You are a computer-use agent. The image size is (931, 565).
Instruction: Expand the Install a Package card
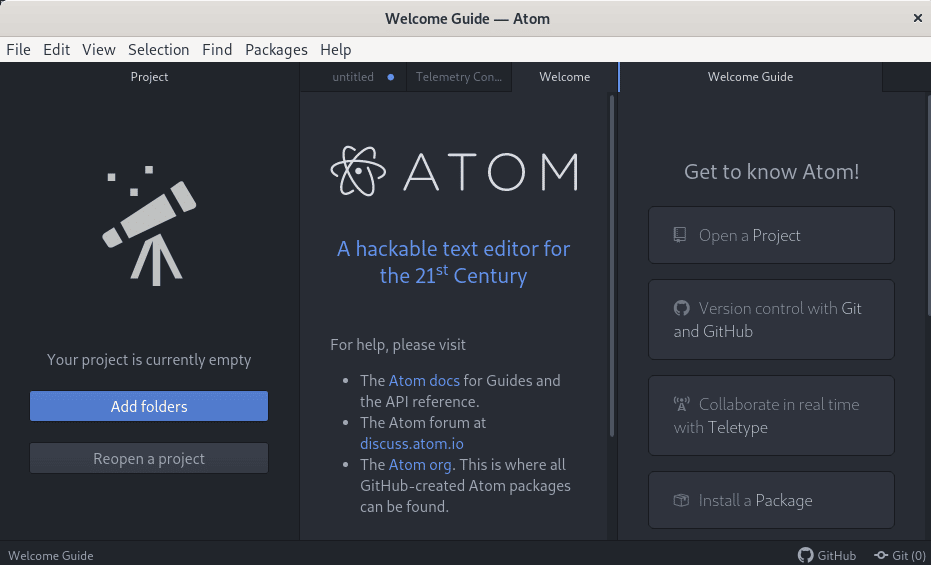(x=771, y=500)
